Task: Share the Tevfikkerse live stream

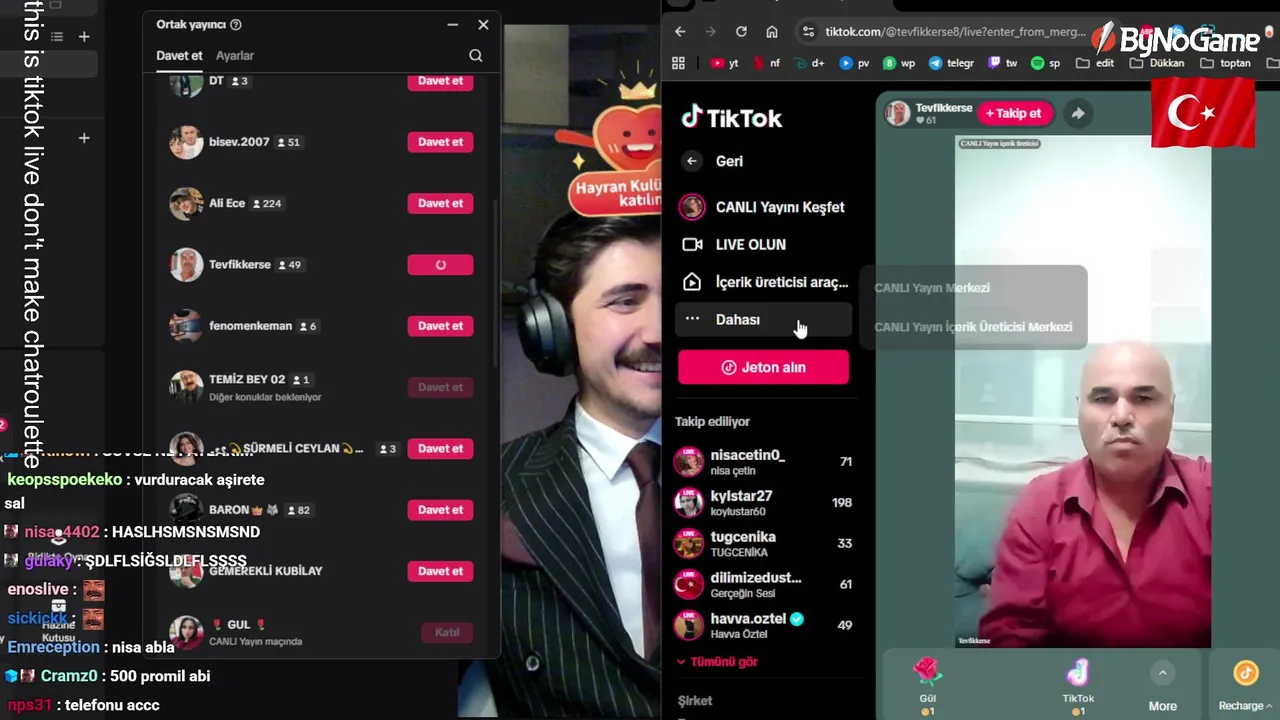Action: pos(1077,113)
